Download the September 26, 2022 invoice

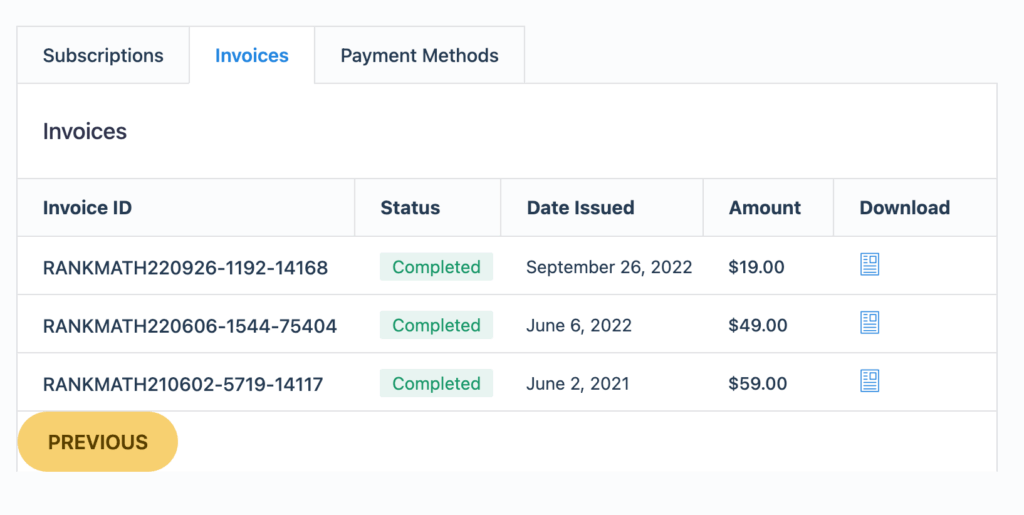point(869,265)
